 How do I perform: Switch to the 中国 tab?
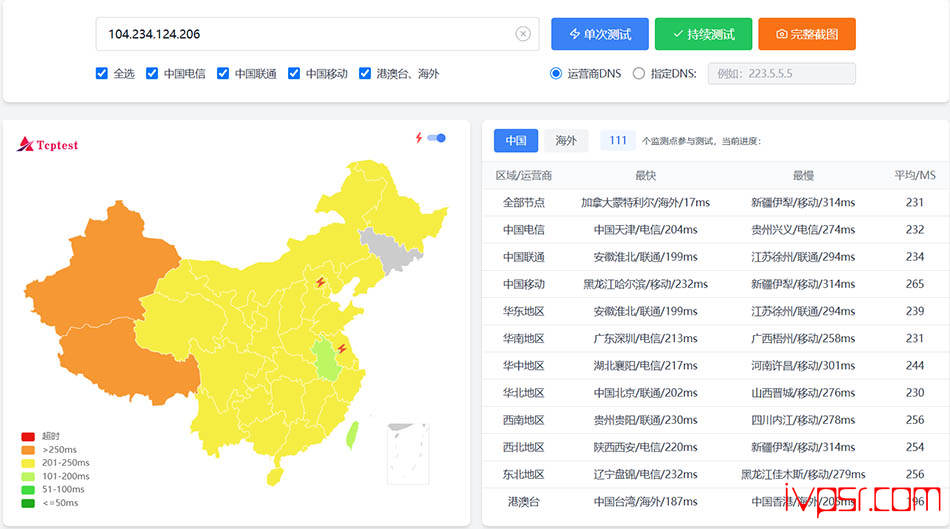tap(516, 141)
